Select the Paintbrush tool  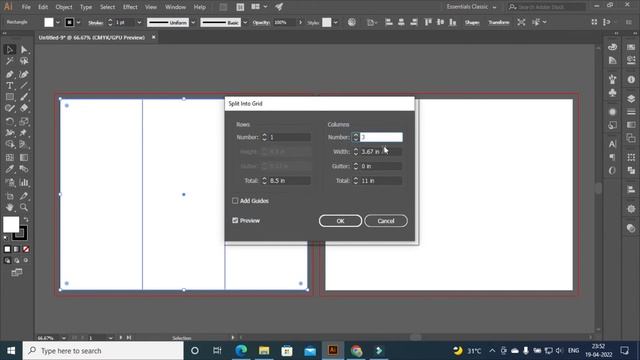(x=24, y=97)
